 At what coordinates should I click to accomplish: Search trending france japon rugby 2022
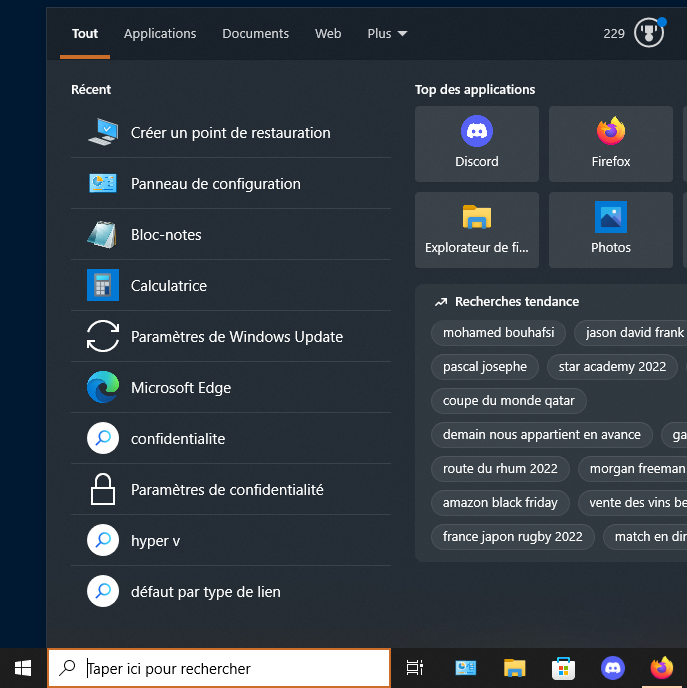pos(512,537)
